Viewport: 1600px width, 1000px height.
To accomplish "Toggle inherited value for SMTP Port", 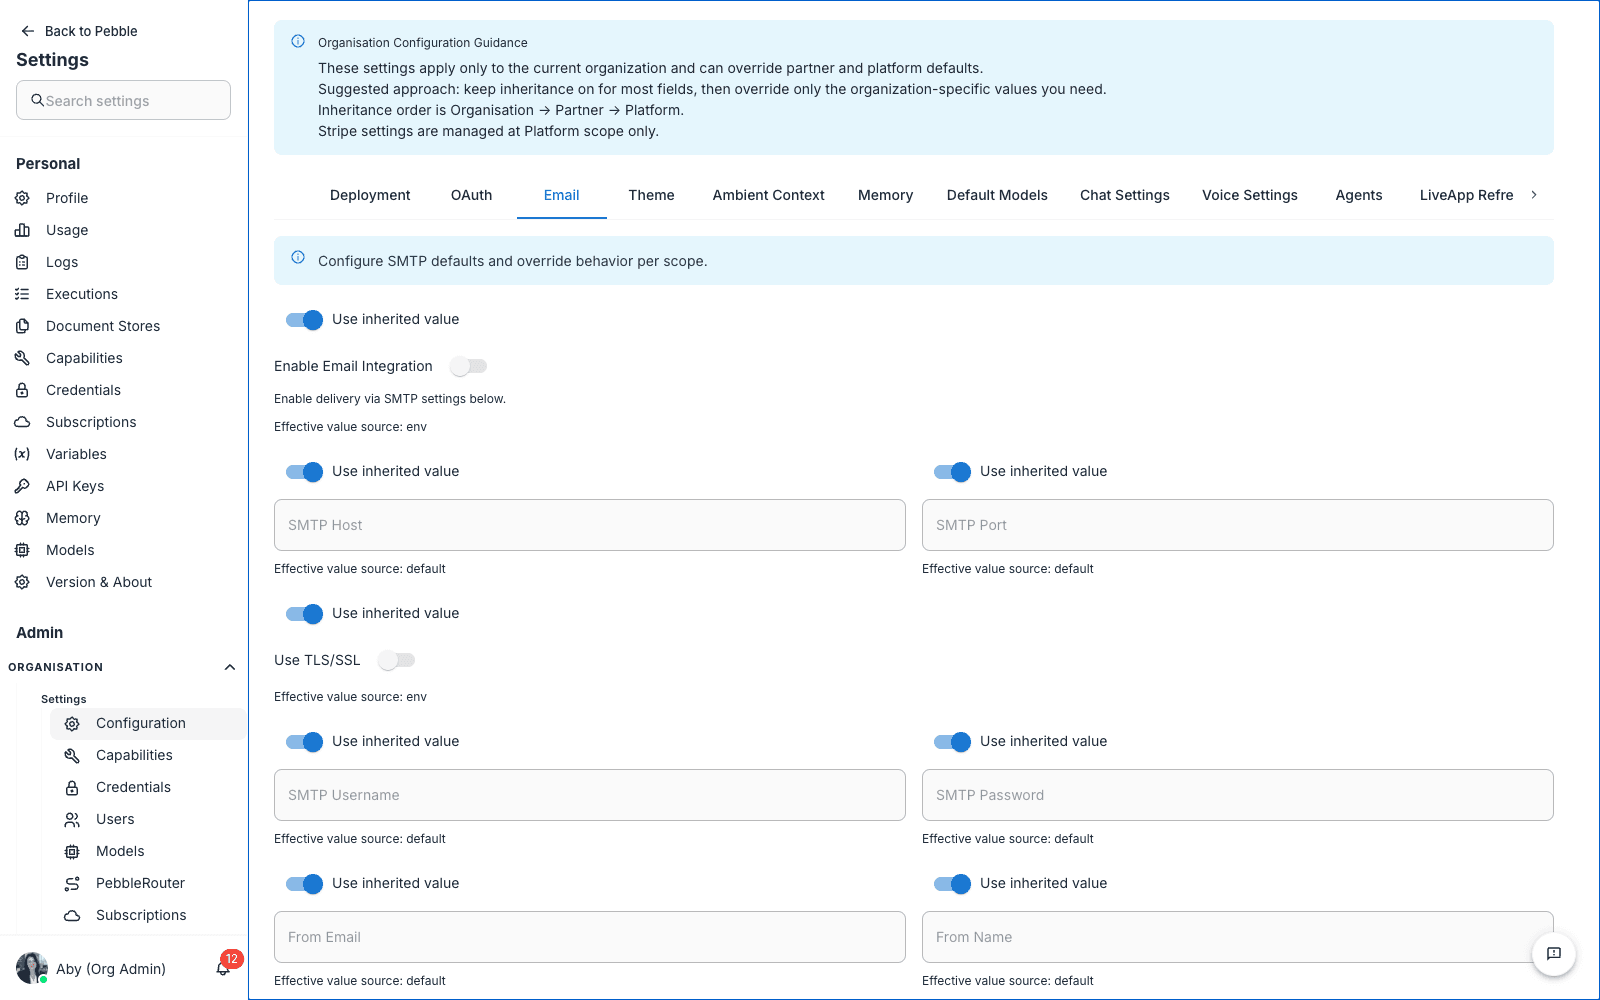I will click(952, 471).
